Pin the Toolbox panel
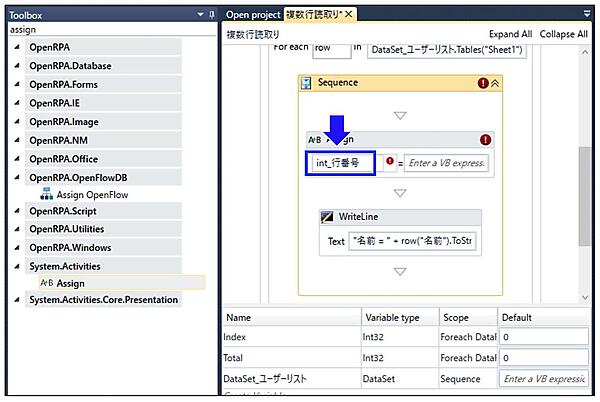The height and width of the screenshot is (402, 600). coord(210,15)
